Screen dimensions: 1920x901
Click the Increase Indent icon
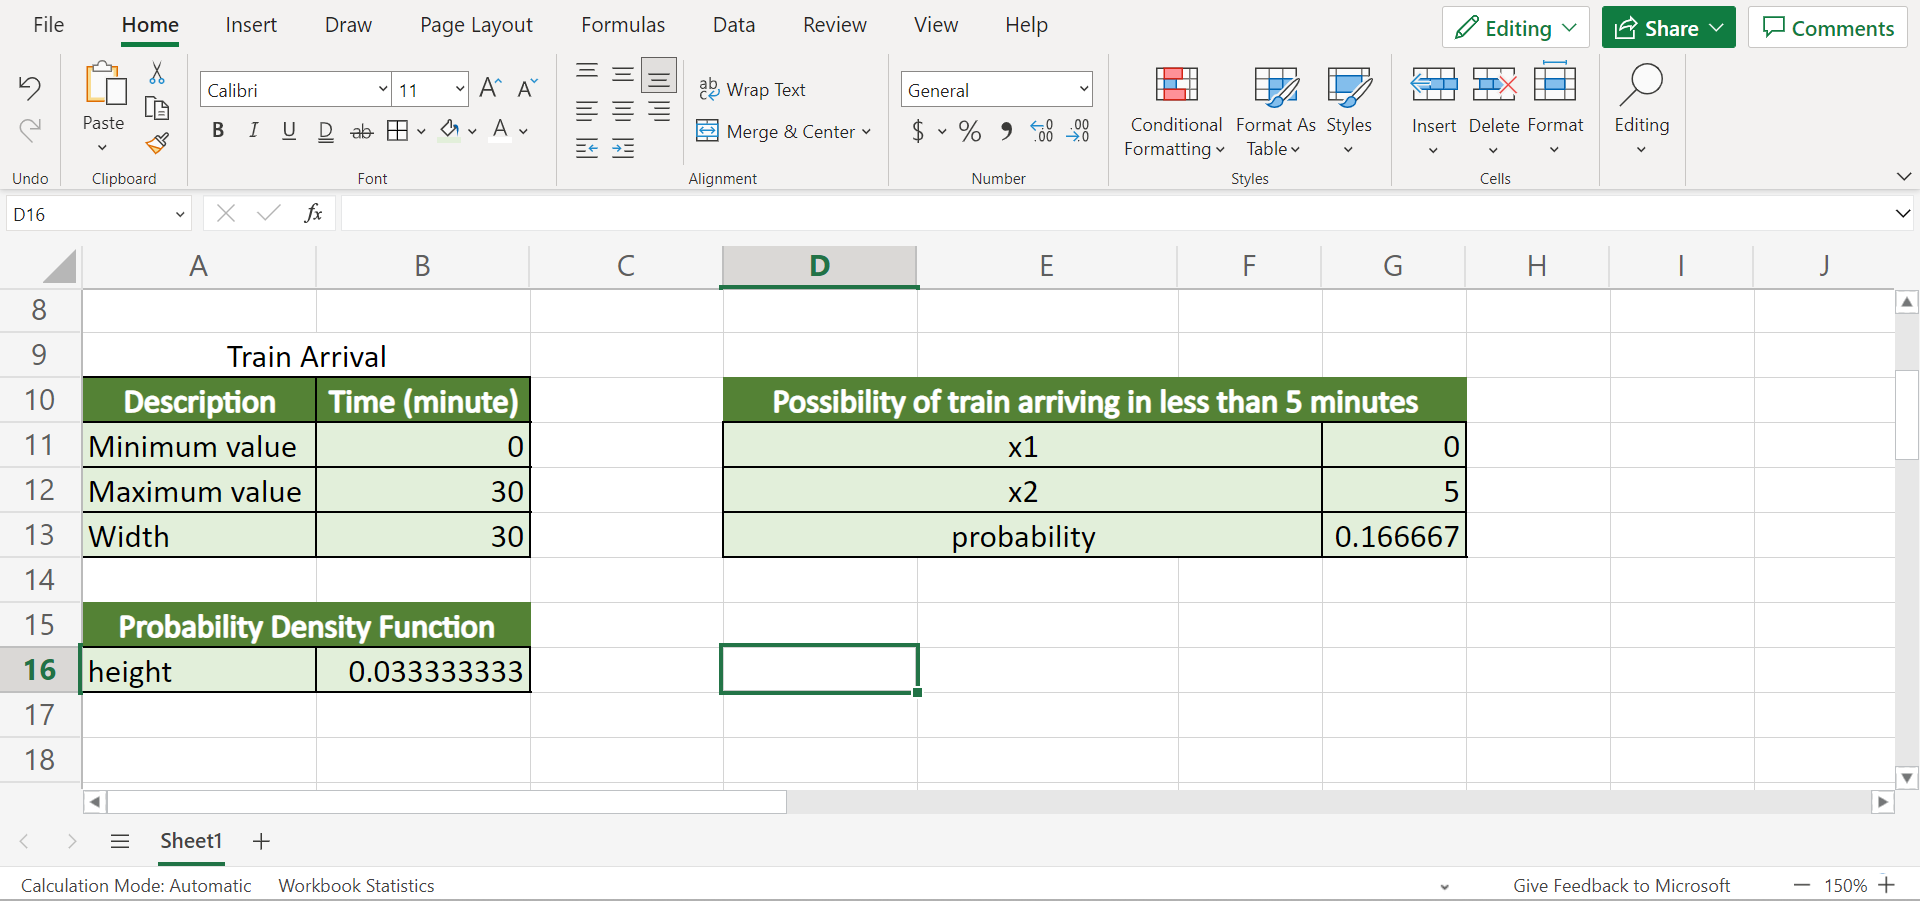tap(623, 149)
